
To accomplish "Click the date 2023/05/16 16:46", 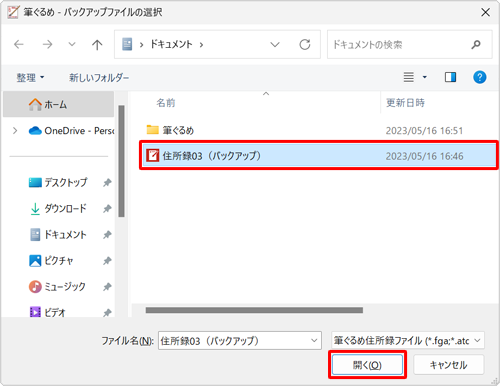I will tap(424, 156).
